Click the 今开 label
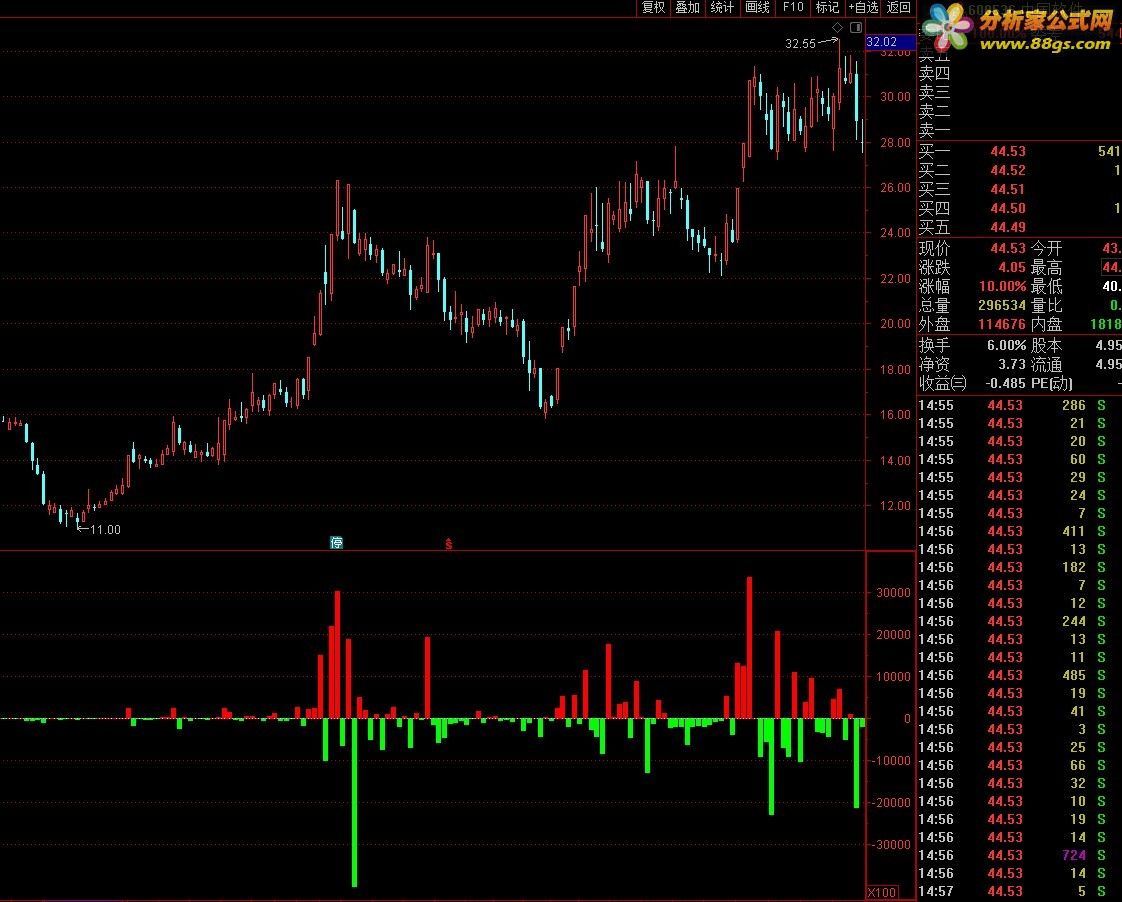The width and height of the screenshot is (1122, 902). pyautogui.click(x=1046, y=248)
